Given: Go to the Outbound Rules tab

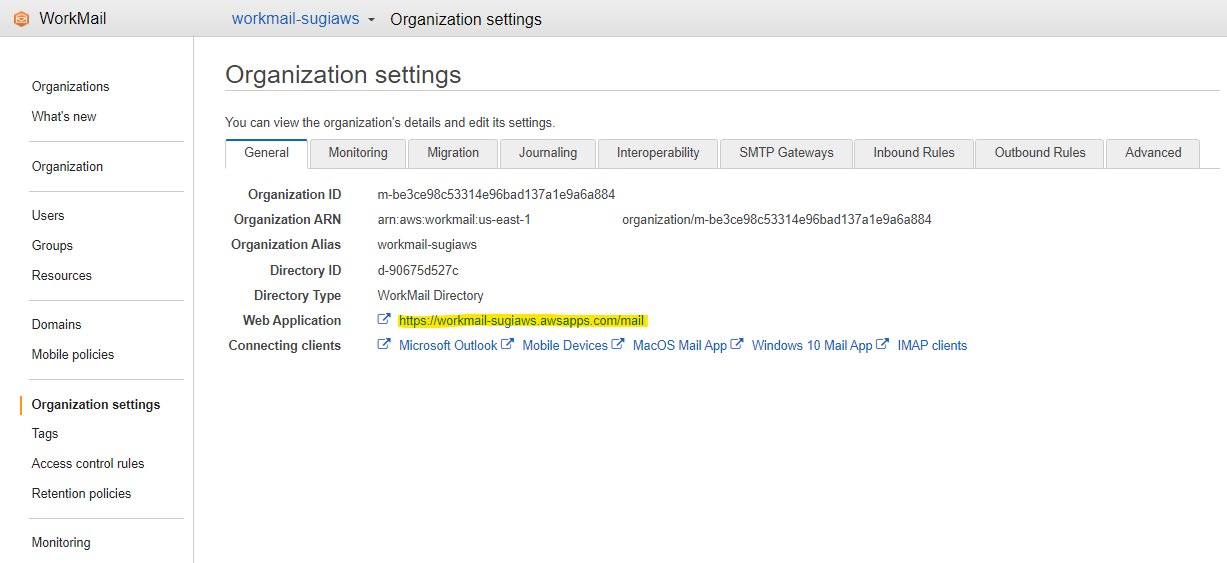Looking at the screenshot, I should coord(1040,153).
